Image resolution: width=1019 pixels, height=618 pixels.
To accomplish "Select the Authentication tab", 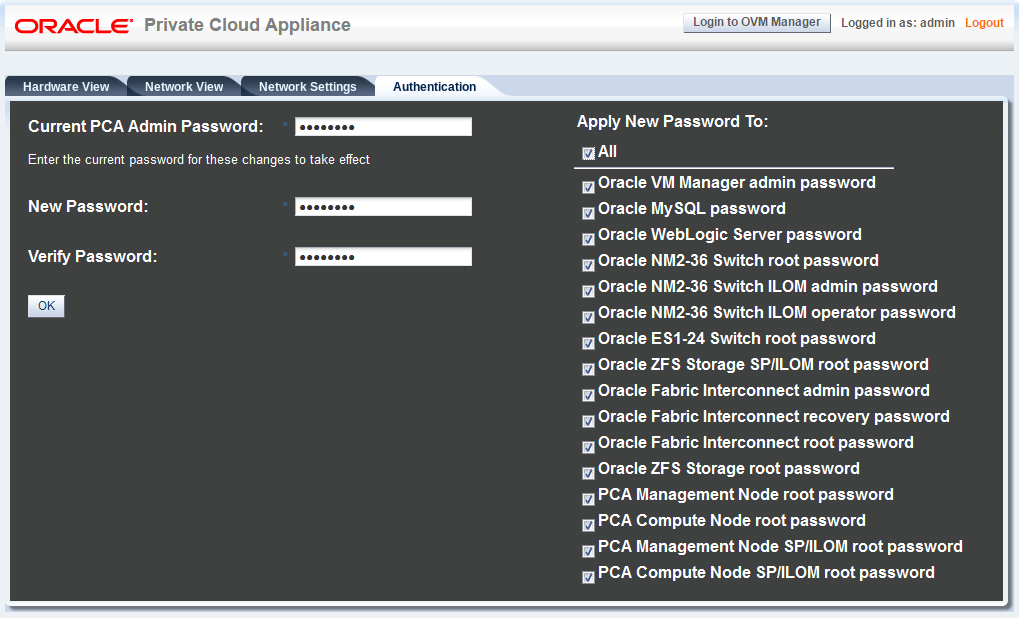I will 434,86.
